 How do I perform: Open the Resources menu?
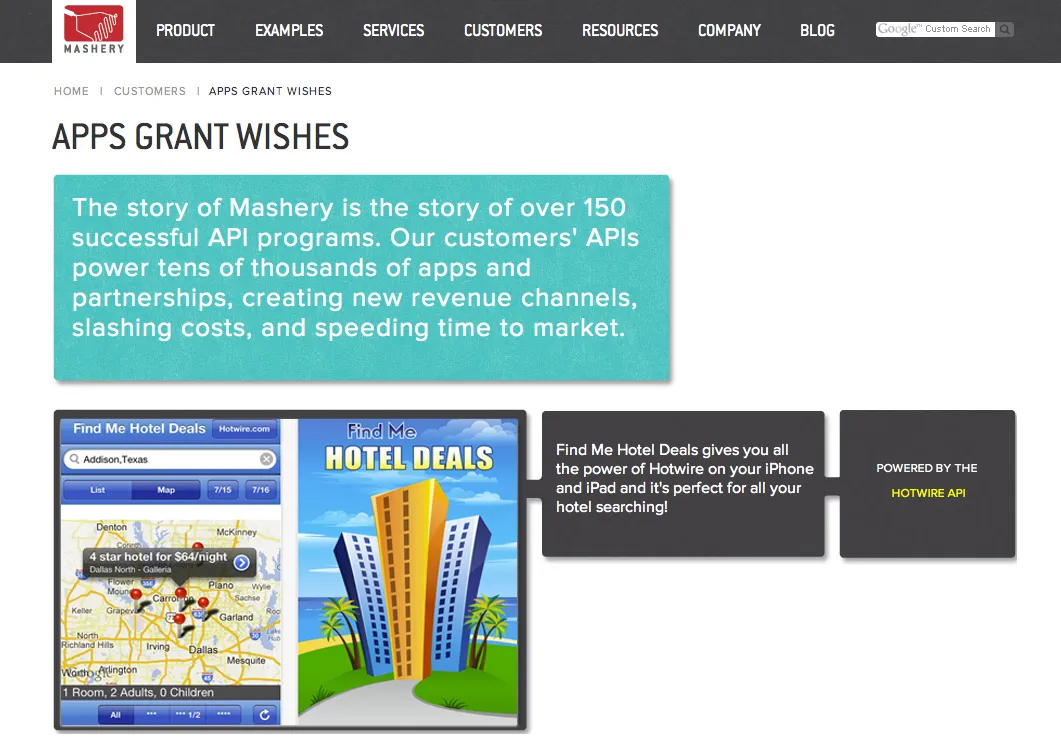pyautogui.click(x=620, y=30)
